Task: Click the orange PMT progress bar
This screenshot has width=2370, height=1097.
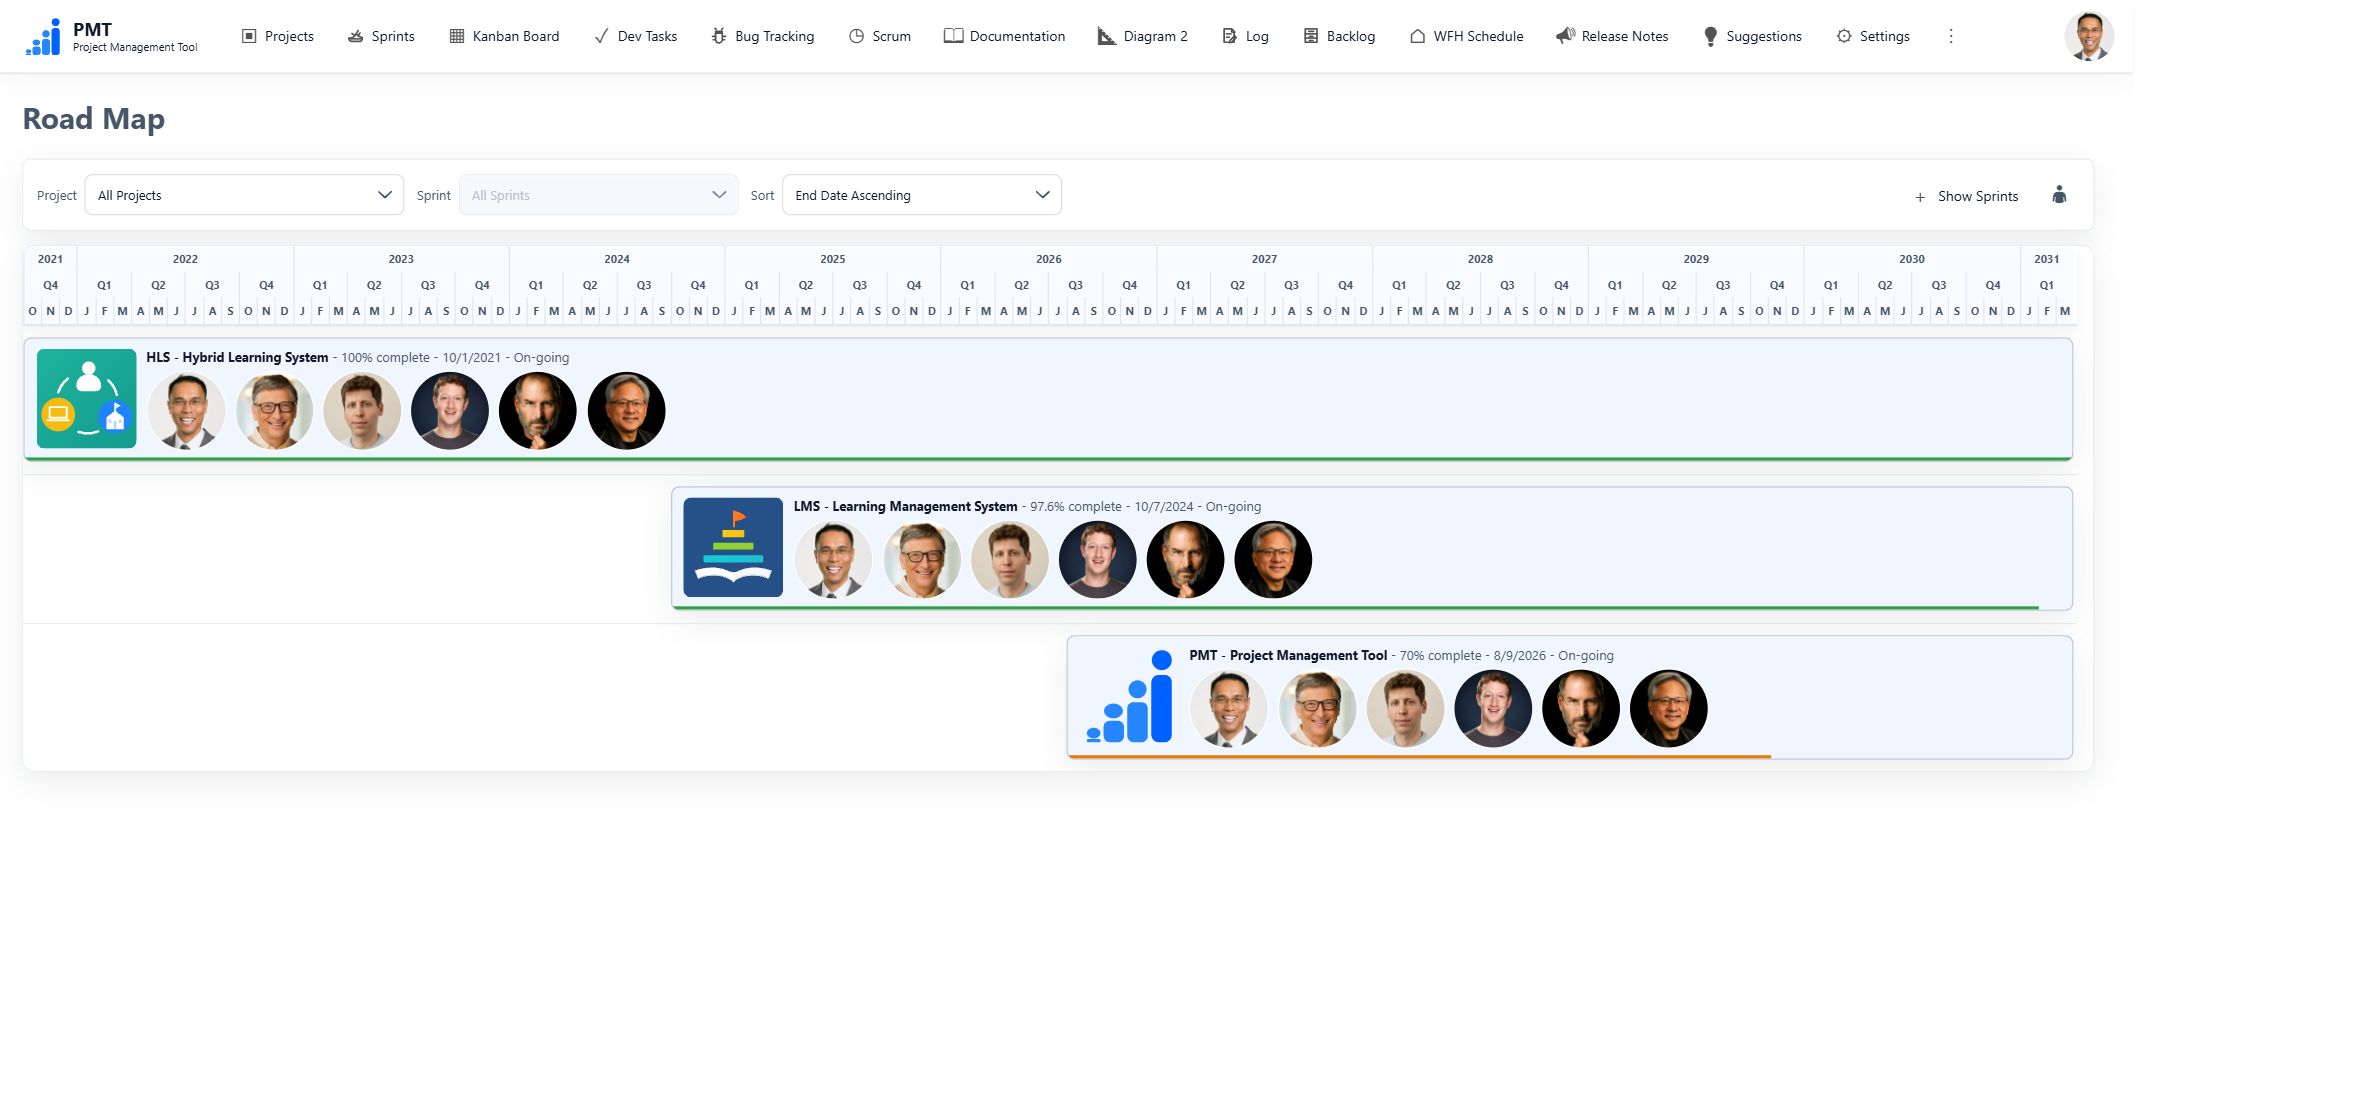Action: [1419, 757]
